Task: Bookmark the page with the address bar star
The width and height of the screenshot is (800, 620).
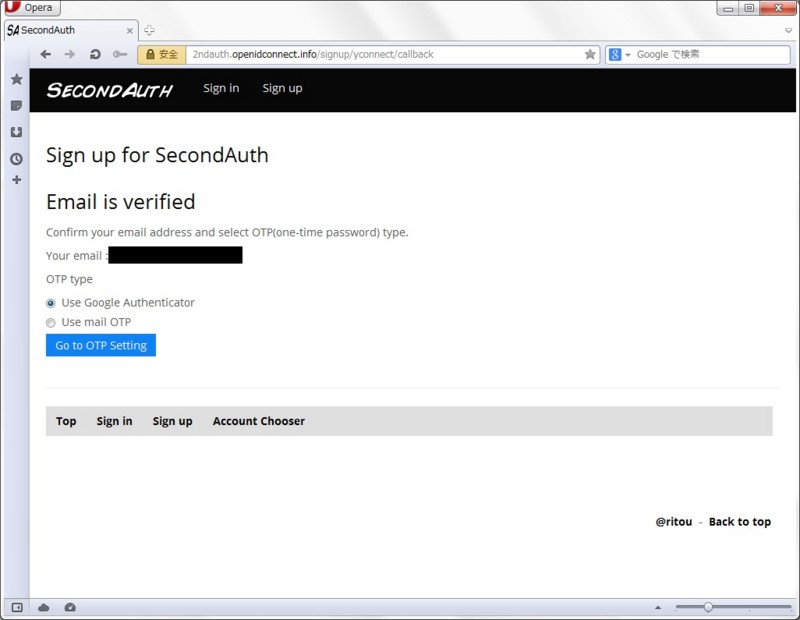Action: (590, 54)
